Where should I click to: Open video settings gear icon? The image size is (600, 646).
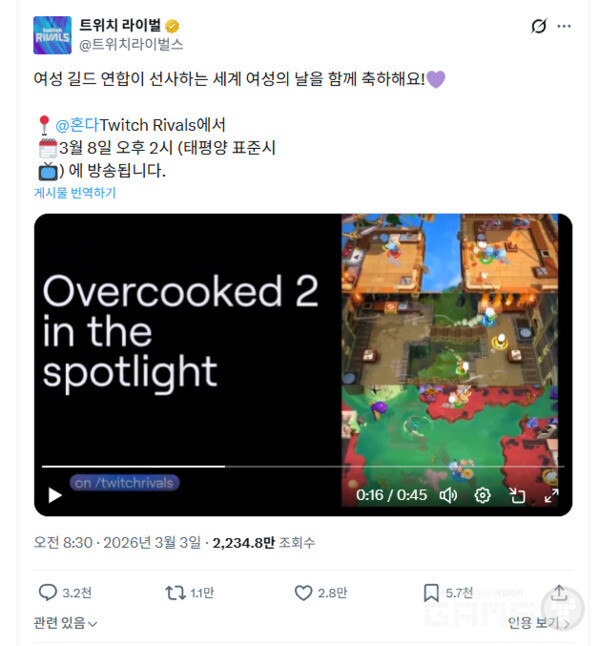[x=482, y=495]
